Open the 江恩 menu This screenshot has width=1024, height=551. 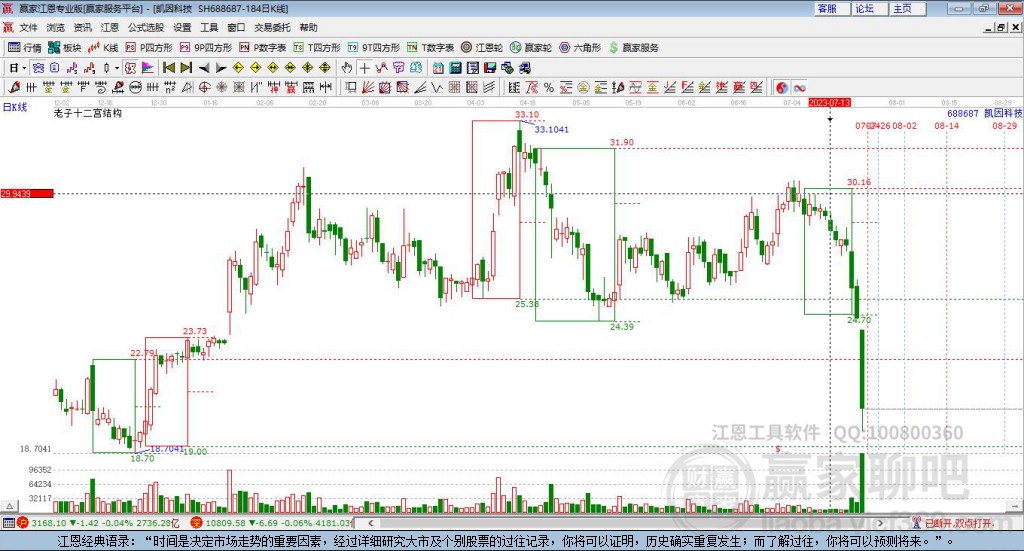(x=110, y=27)
